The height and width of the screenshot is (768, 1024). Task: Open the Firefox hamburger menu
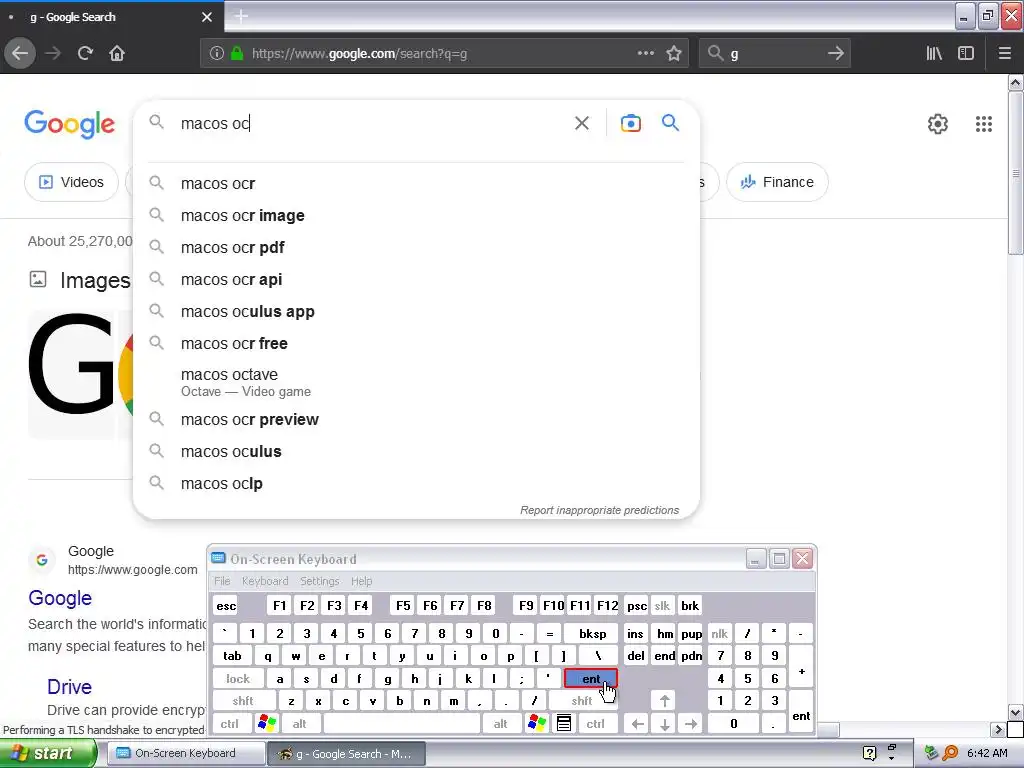coord(1005,54)
